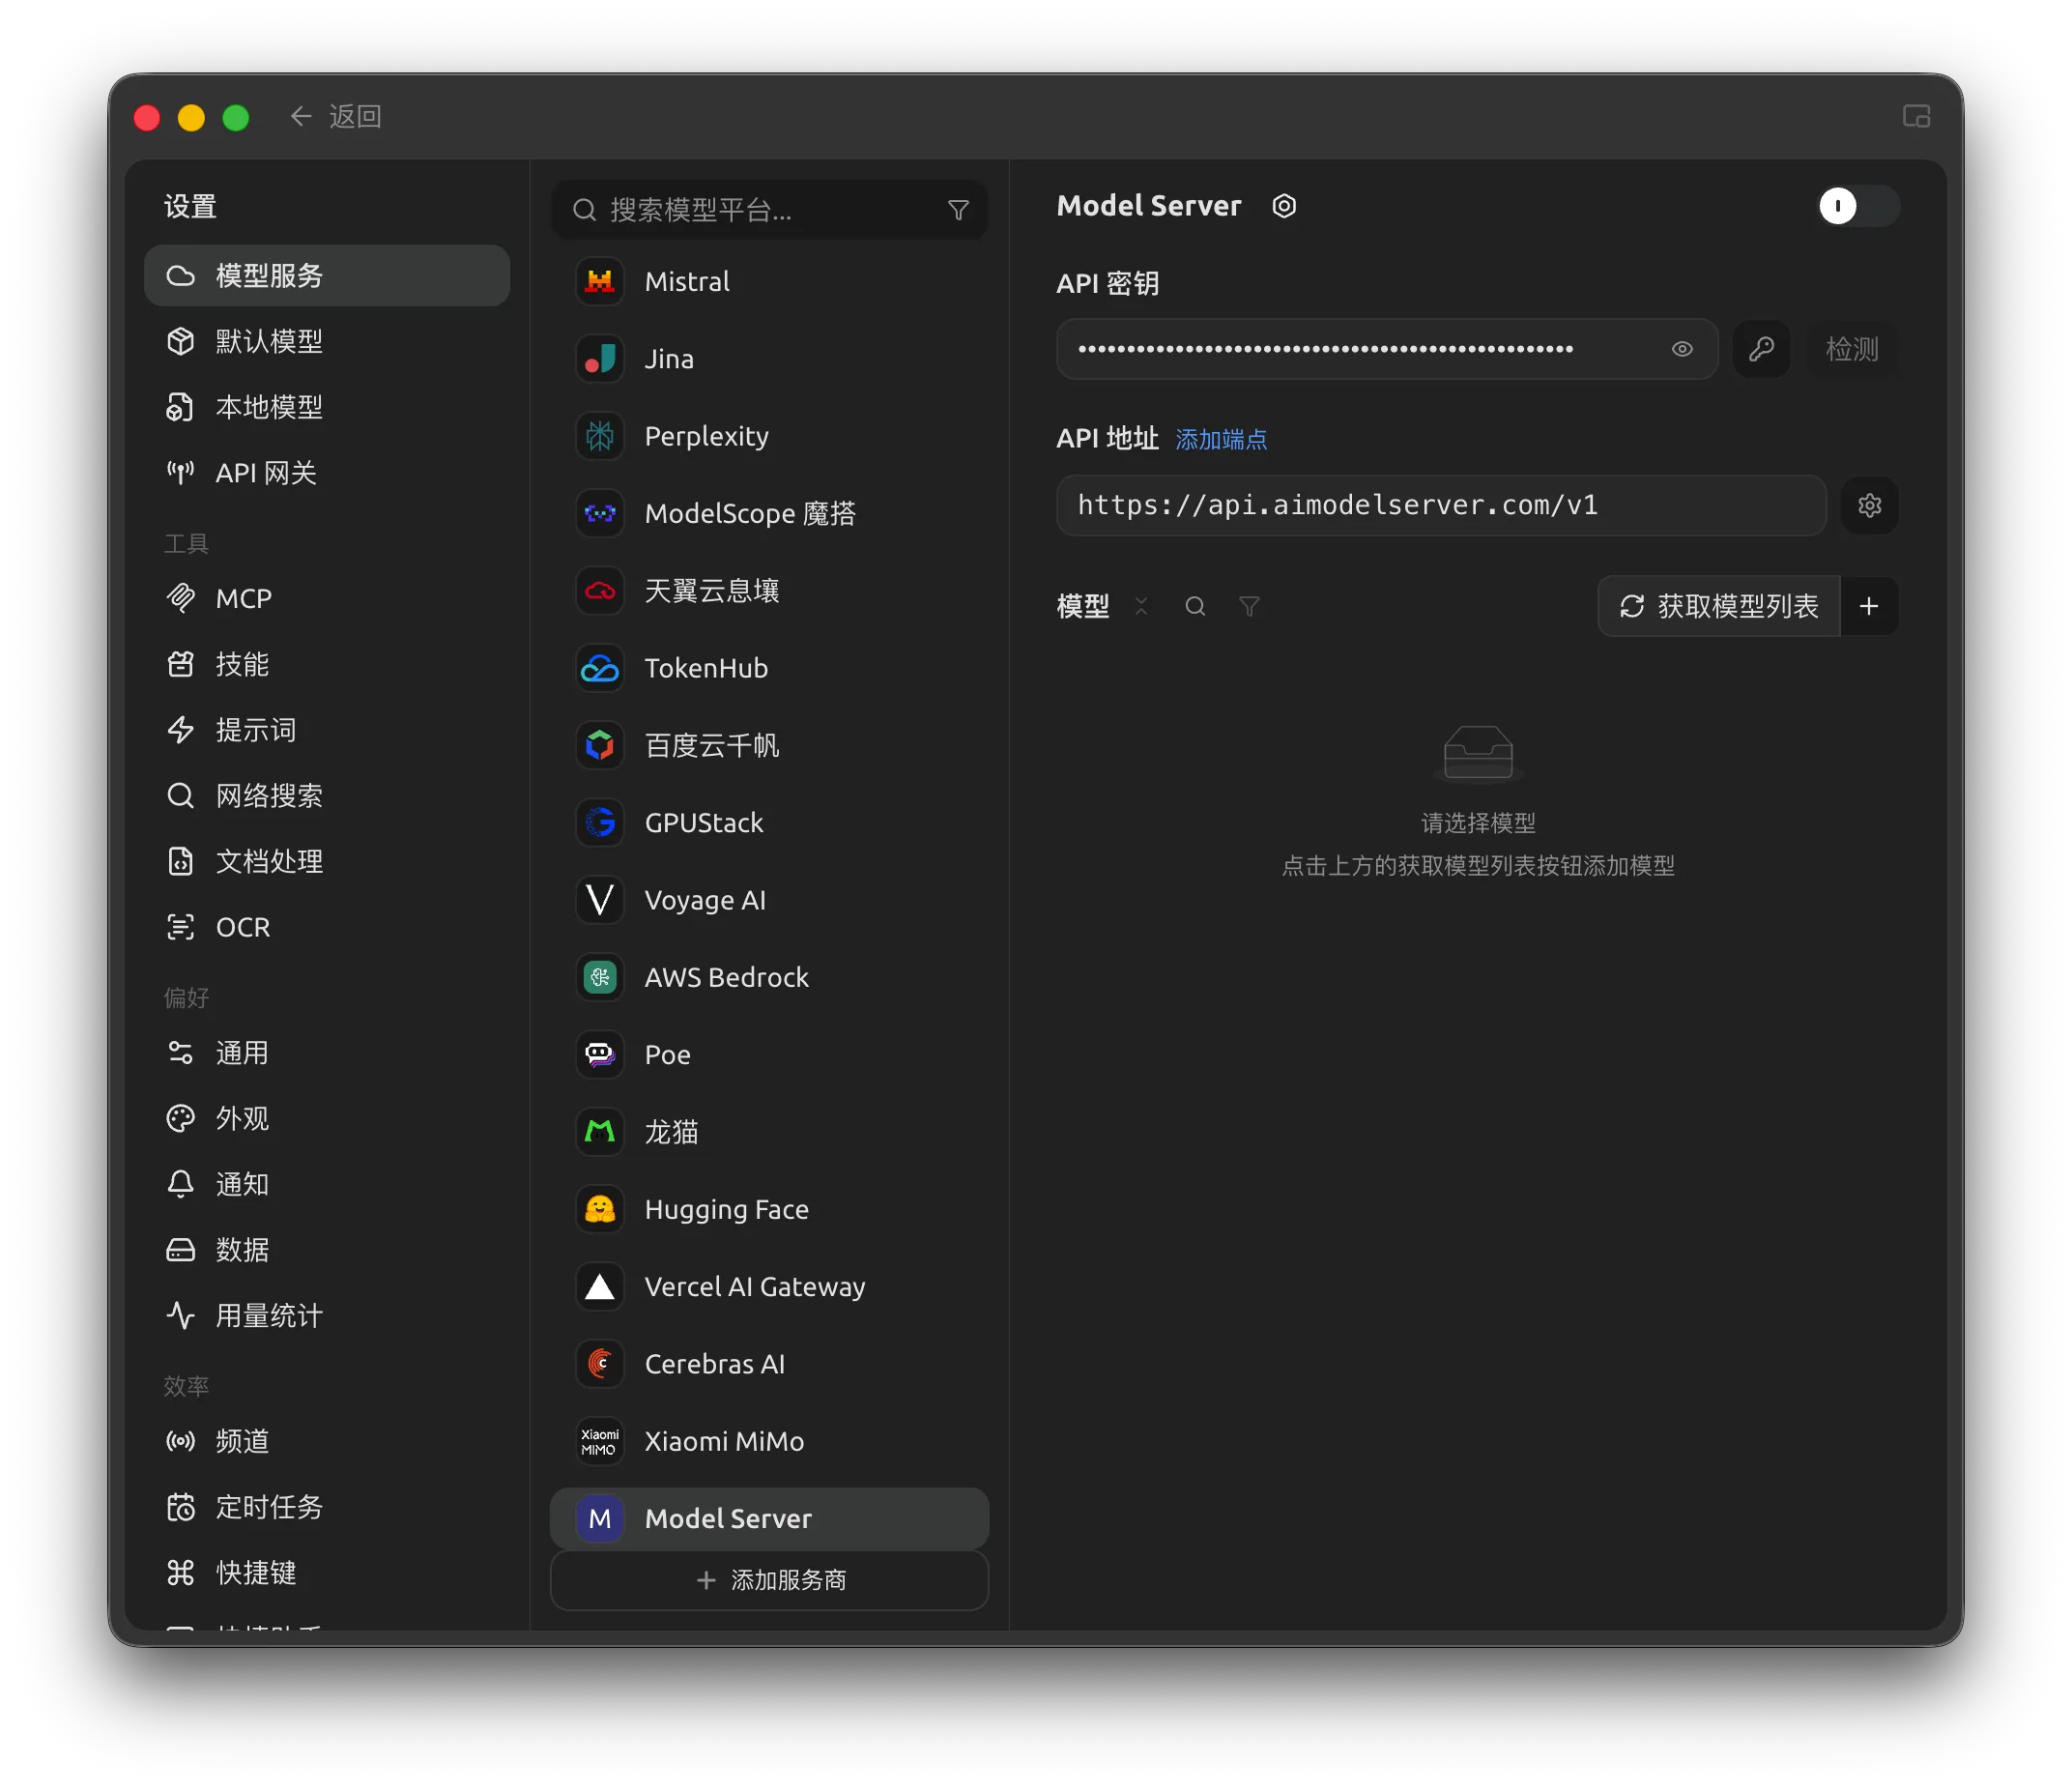Select Xiaomi MiMo provider

(x=769, y=1441)
